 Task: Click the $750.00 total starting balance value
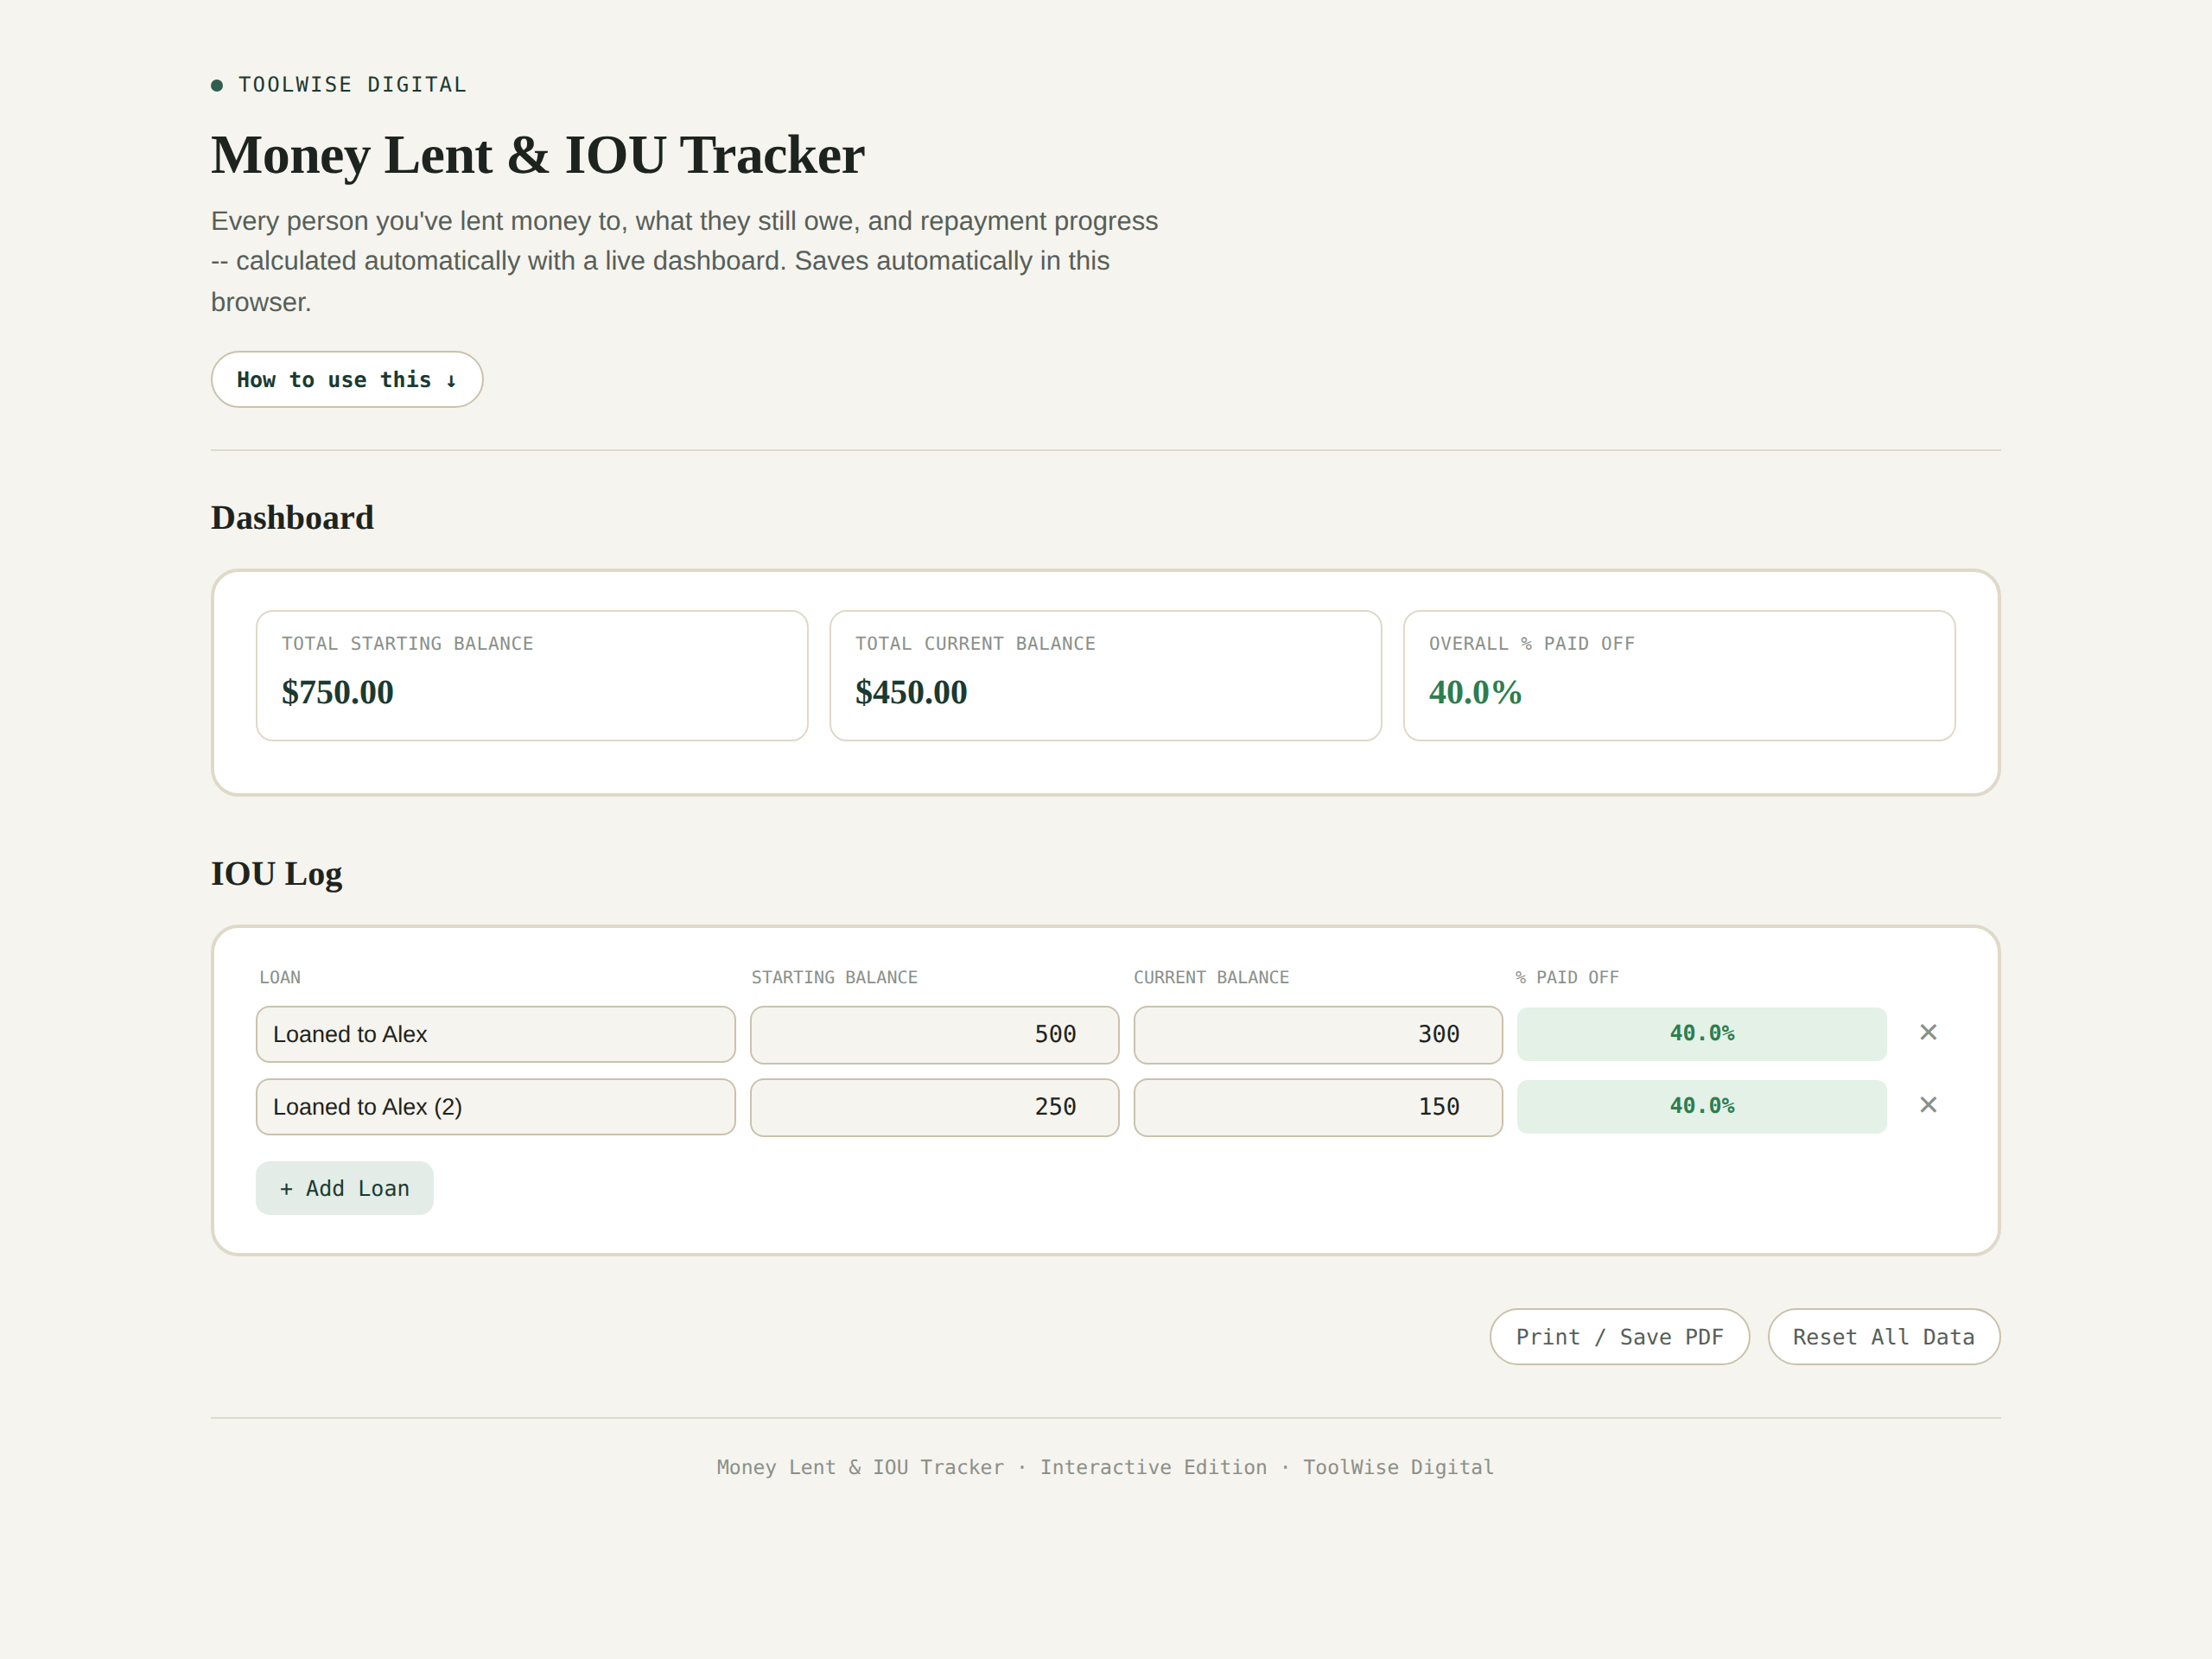point(337,692)
